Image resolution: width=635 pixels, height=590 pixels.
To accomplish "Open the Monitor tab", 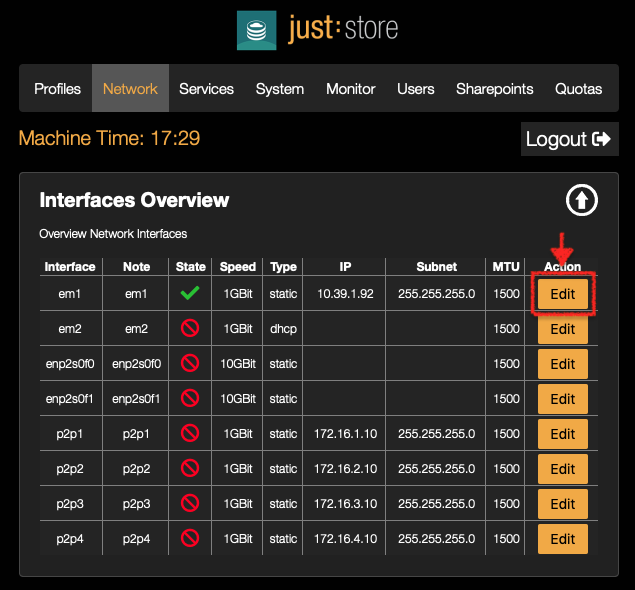I will point(351,89).
